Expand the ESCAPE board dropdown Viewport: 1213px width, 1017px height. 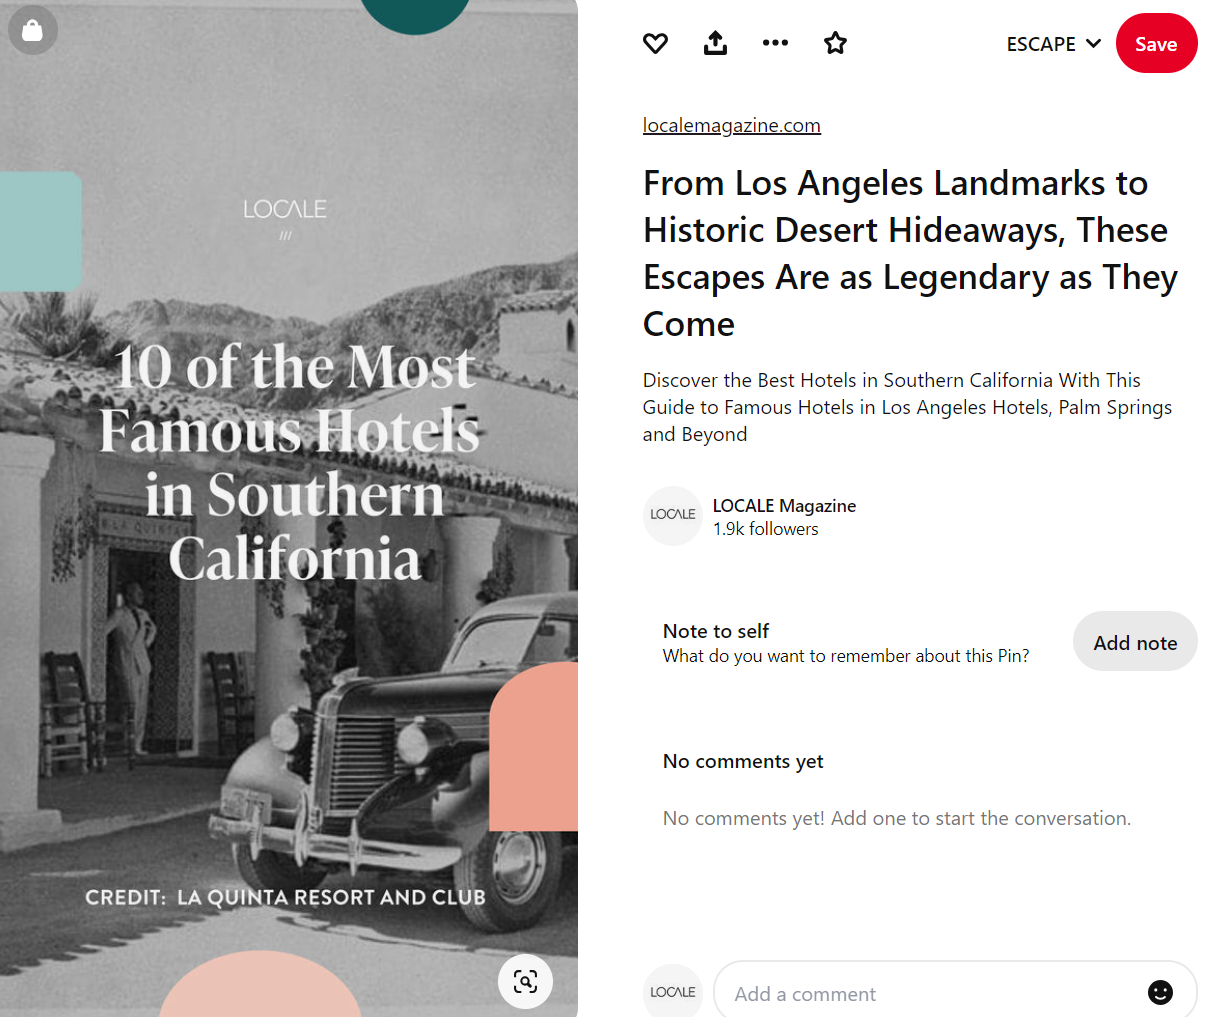pyautogui.click(x=1053, y=44)
